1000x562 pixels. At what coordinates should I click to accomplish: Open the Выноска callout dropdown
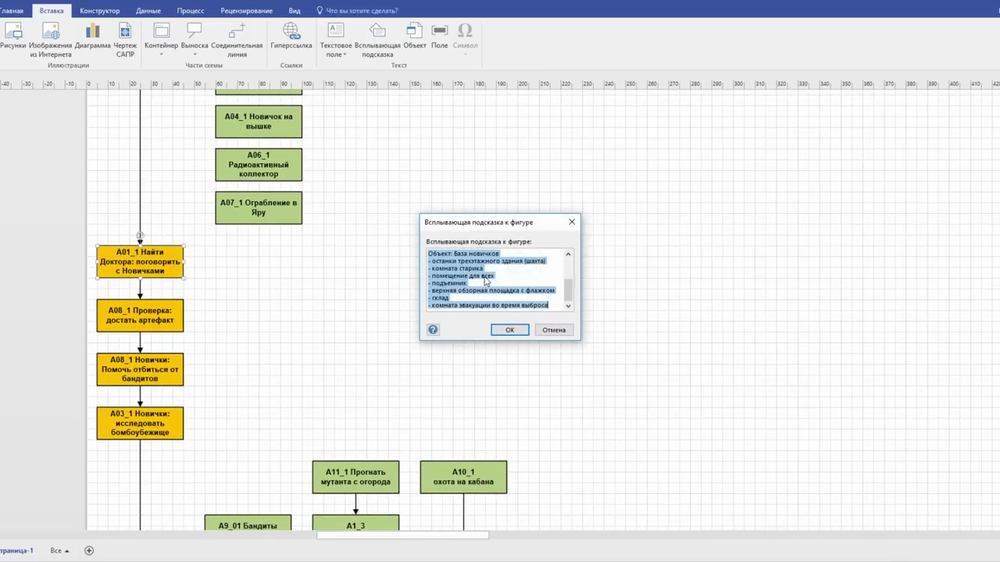(x=194, y=55)
